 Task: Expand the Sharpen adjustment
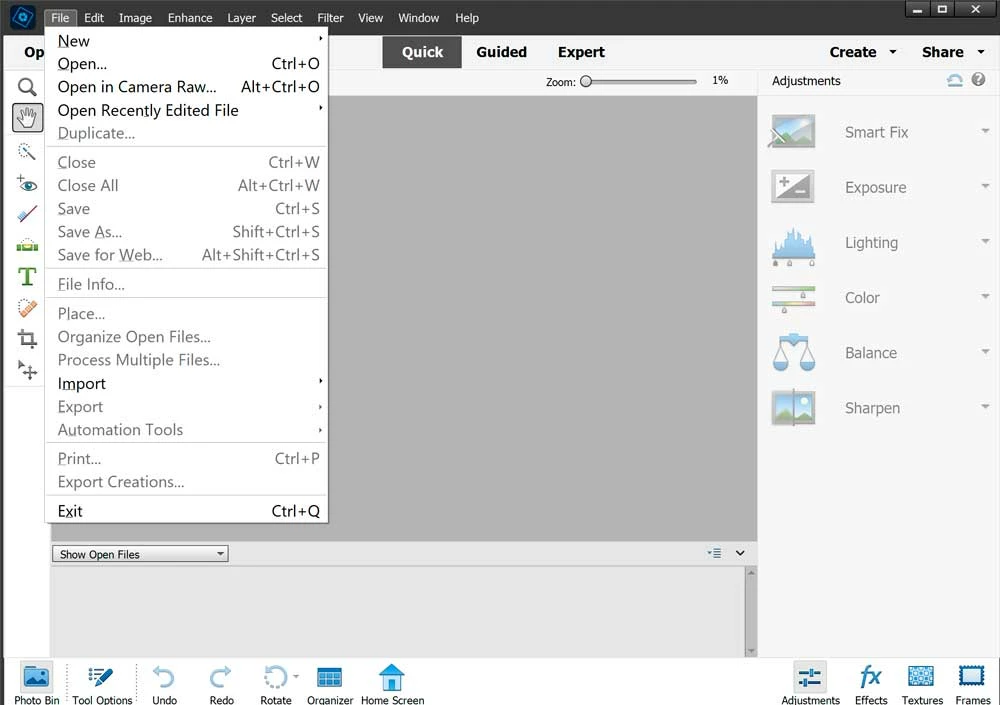(985, 406)
